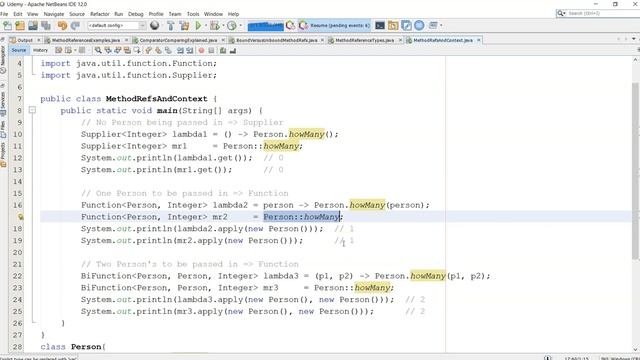This screenshot has width=640, height=360.
Task: Click the Find Selection magnifier icon
Action: click(98, 50)
